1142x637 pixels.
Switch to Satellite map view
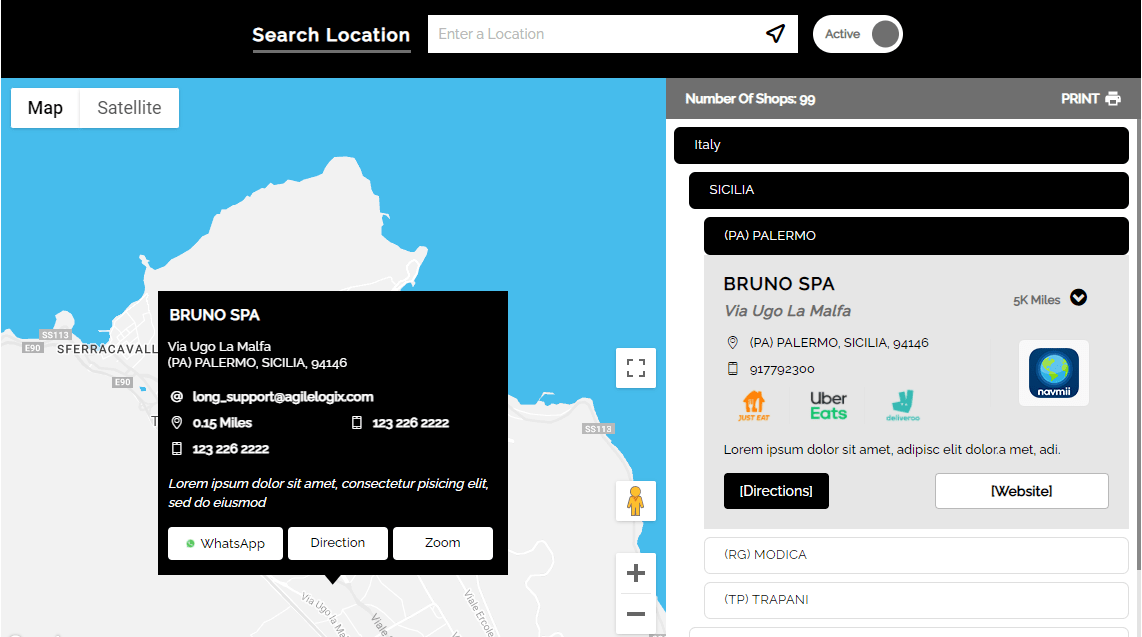point(129,108)
